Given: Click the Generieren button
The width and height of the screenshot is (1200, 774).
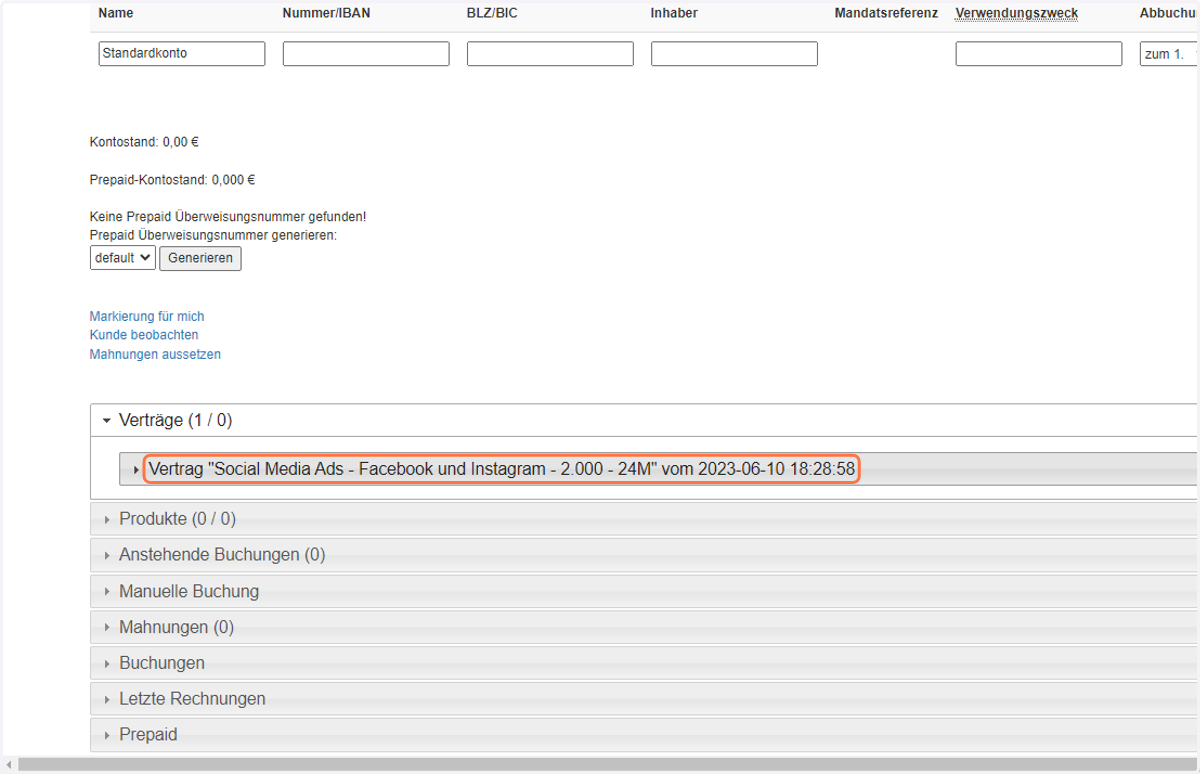Looking at the screenshot, I should pos(200,258).
